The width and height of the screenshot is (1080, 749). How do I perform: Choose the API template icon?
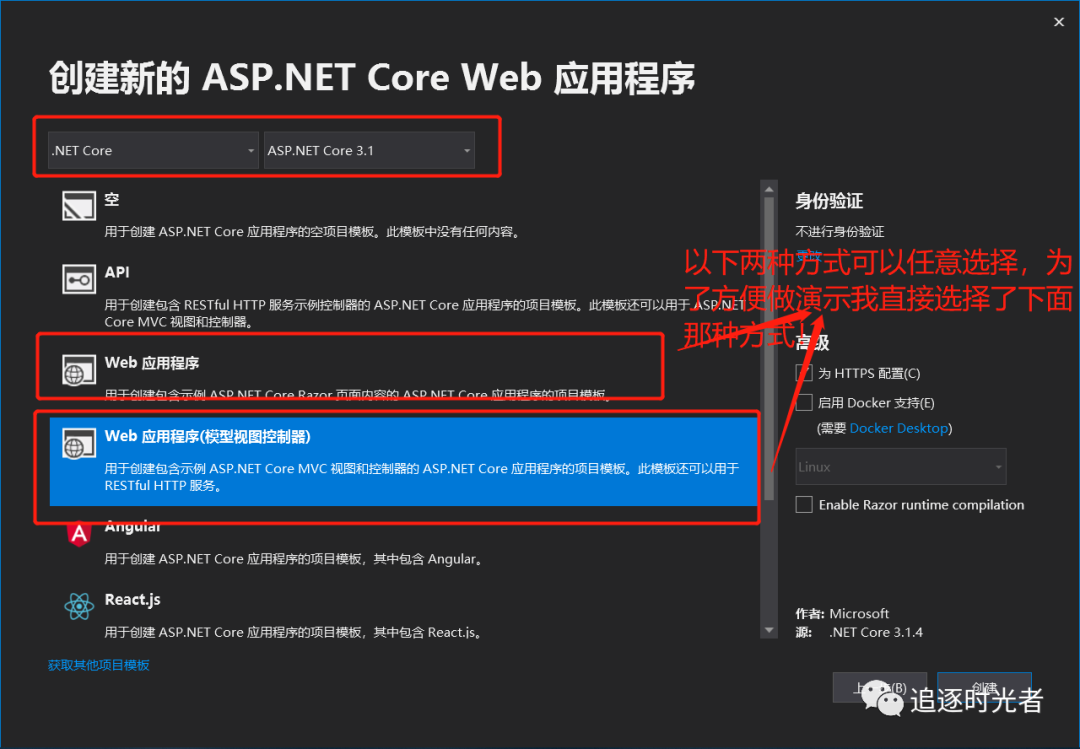pyautogui.click(x=79, y=279)
